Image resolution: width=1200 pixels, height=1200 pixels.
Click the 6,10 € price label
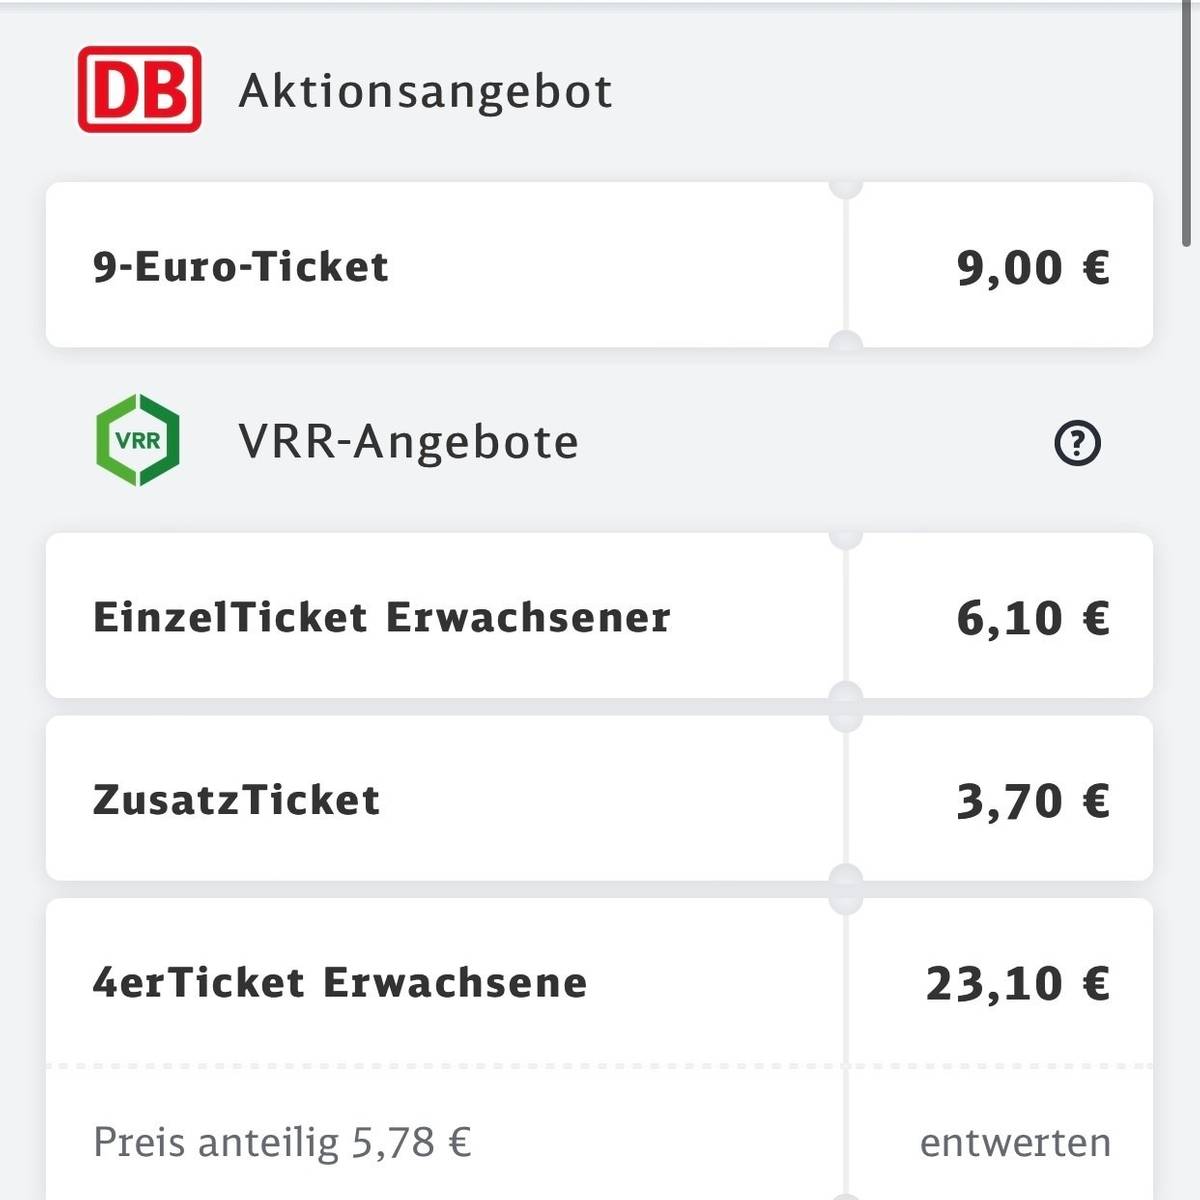[x=1036, y=617]
